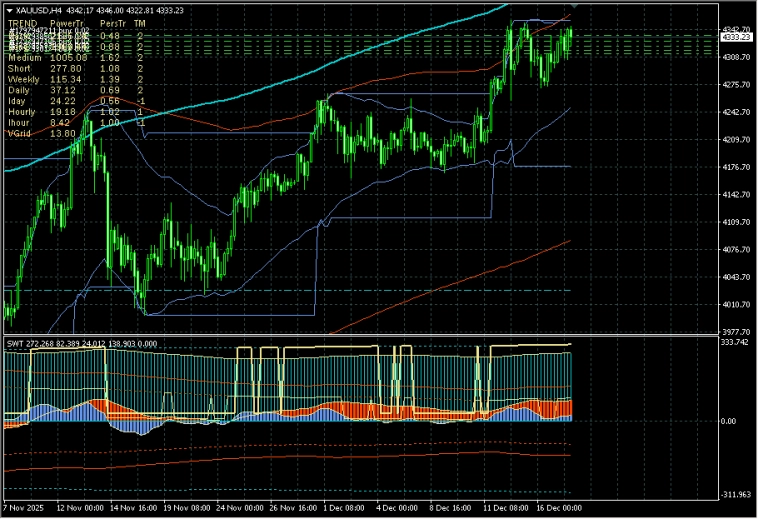This screenshot has height=519, width=758.
Task: Click the 4010.70 price scale level
Action: click(735, 304)
